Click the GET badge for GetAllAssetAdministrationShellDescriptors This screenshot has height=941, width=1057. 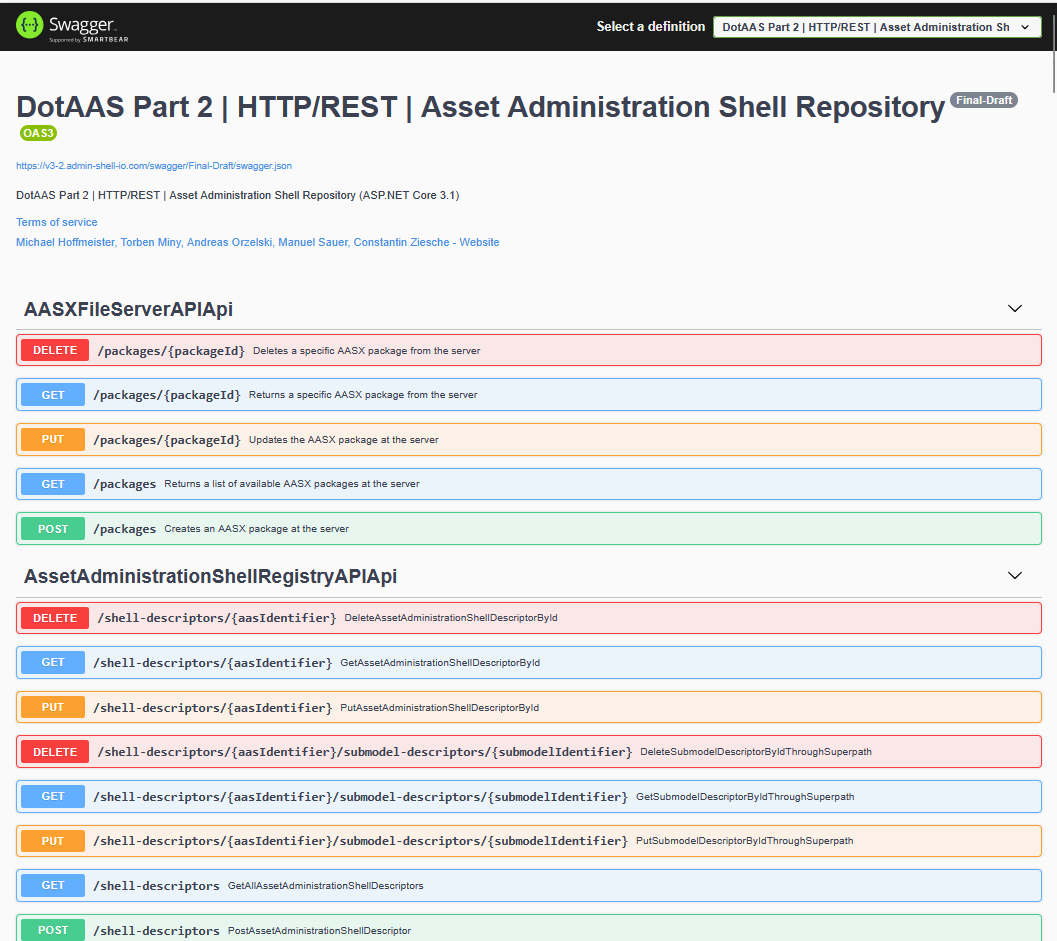click(x=52, y=885)
